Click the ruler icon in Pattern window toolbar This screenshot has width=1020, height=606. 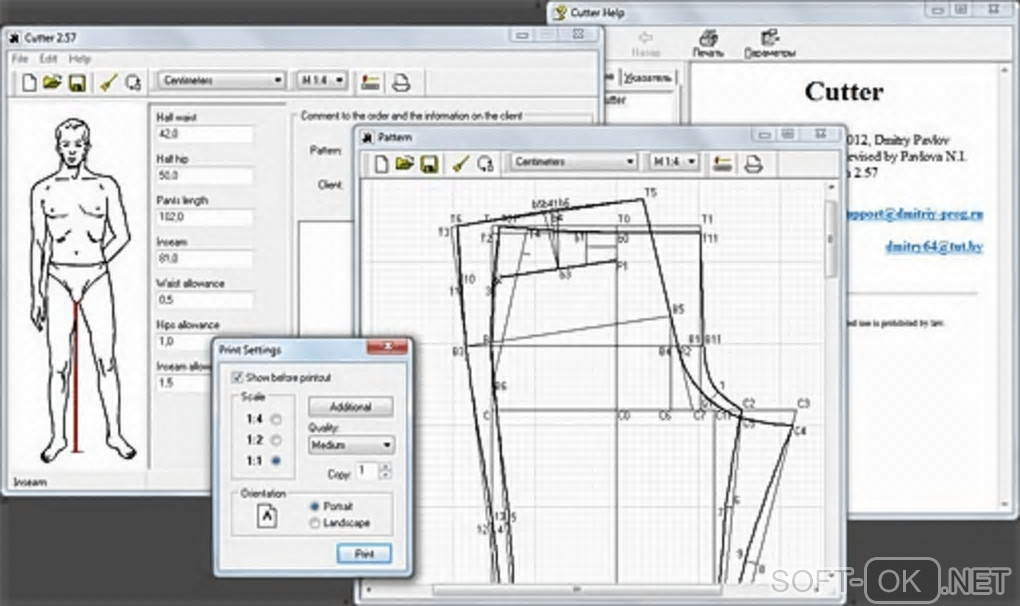721,164
